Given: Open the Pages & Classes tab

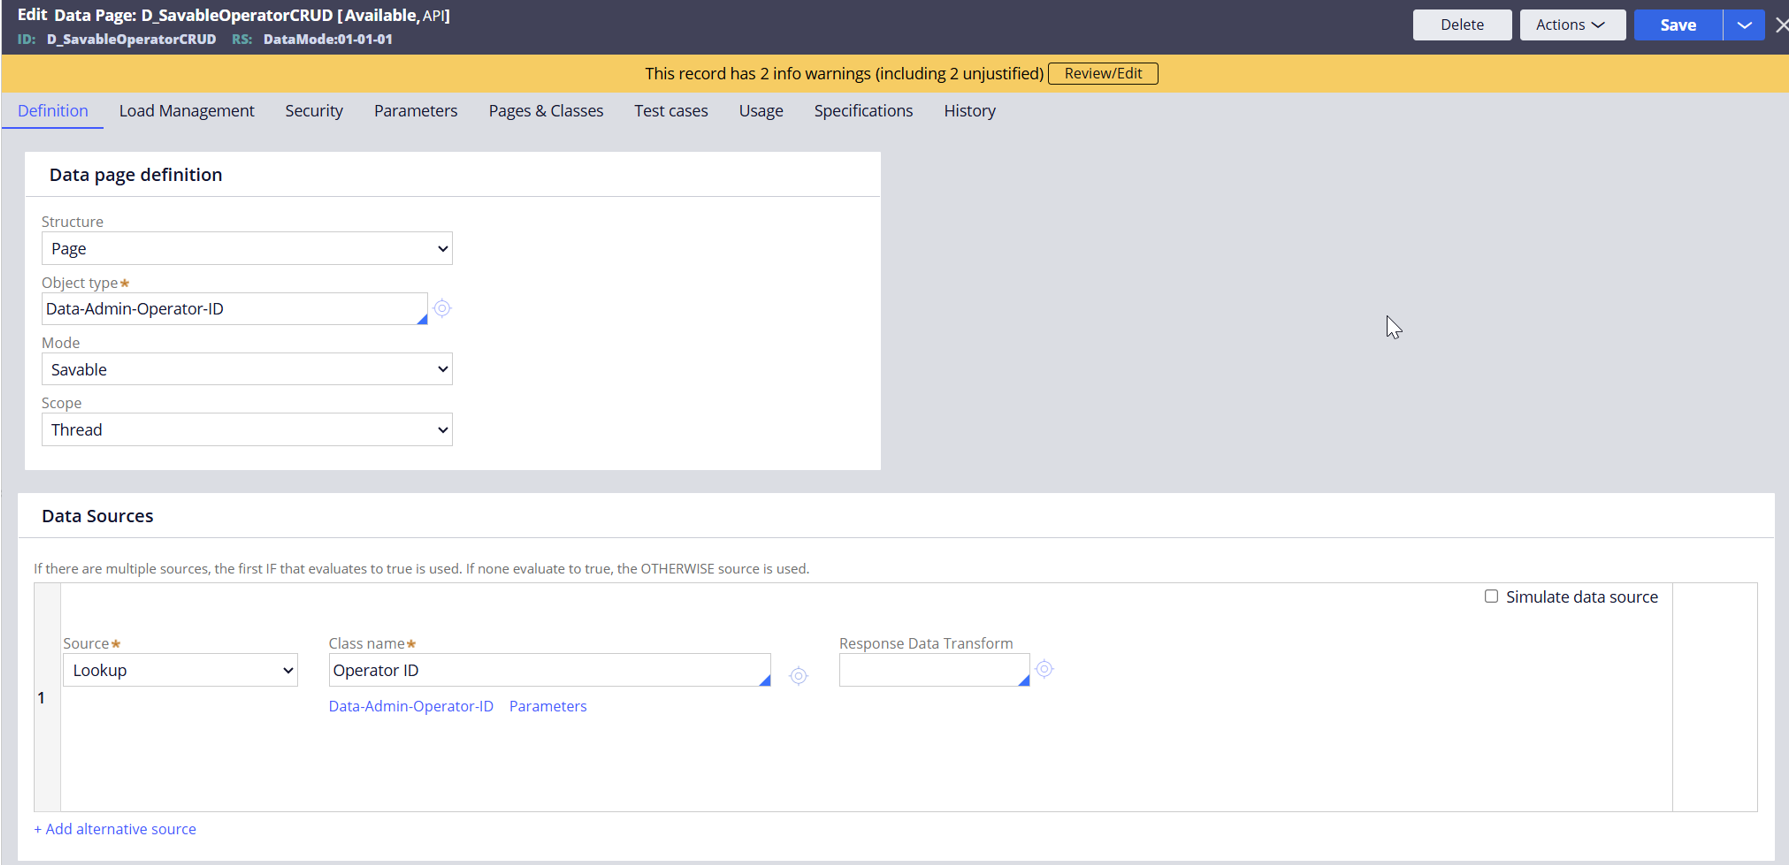Looking at the screenshot, I should coord(546,111).
